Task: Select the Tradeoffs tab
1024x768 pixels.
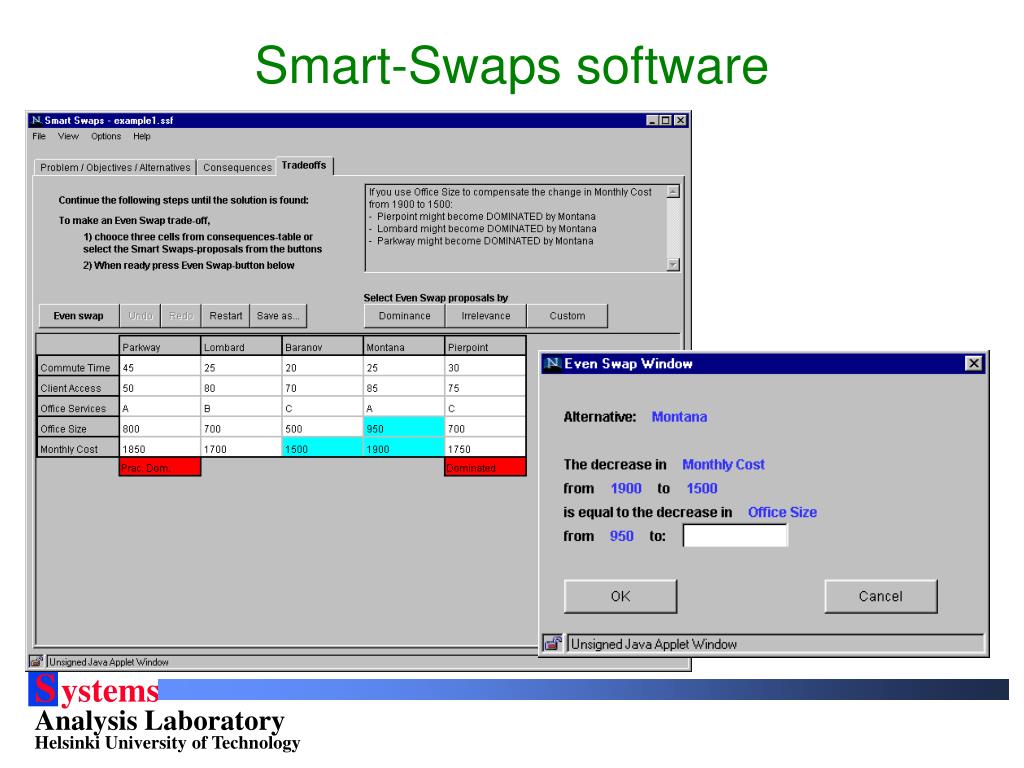Action: point(304,165)
